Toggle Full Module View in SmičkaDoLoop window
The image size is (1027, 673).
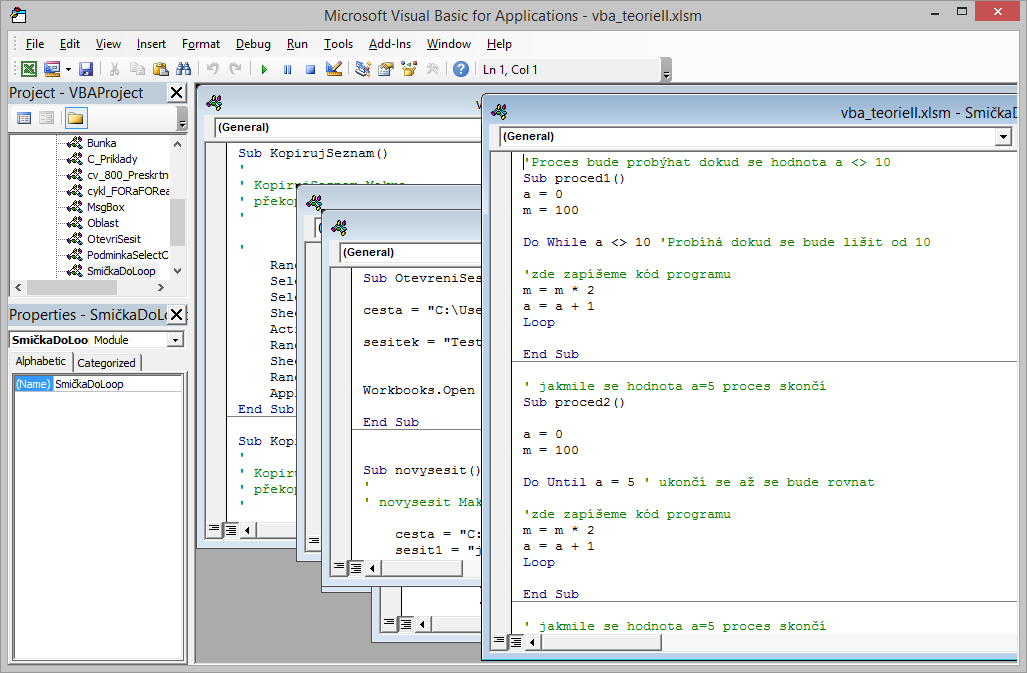(x=516, y=642)
